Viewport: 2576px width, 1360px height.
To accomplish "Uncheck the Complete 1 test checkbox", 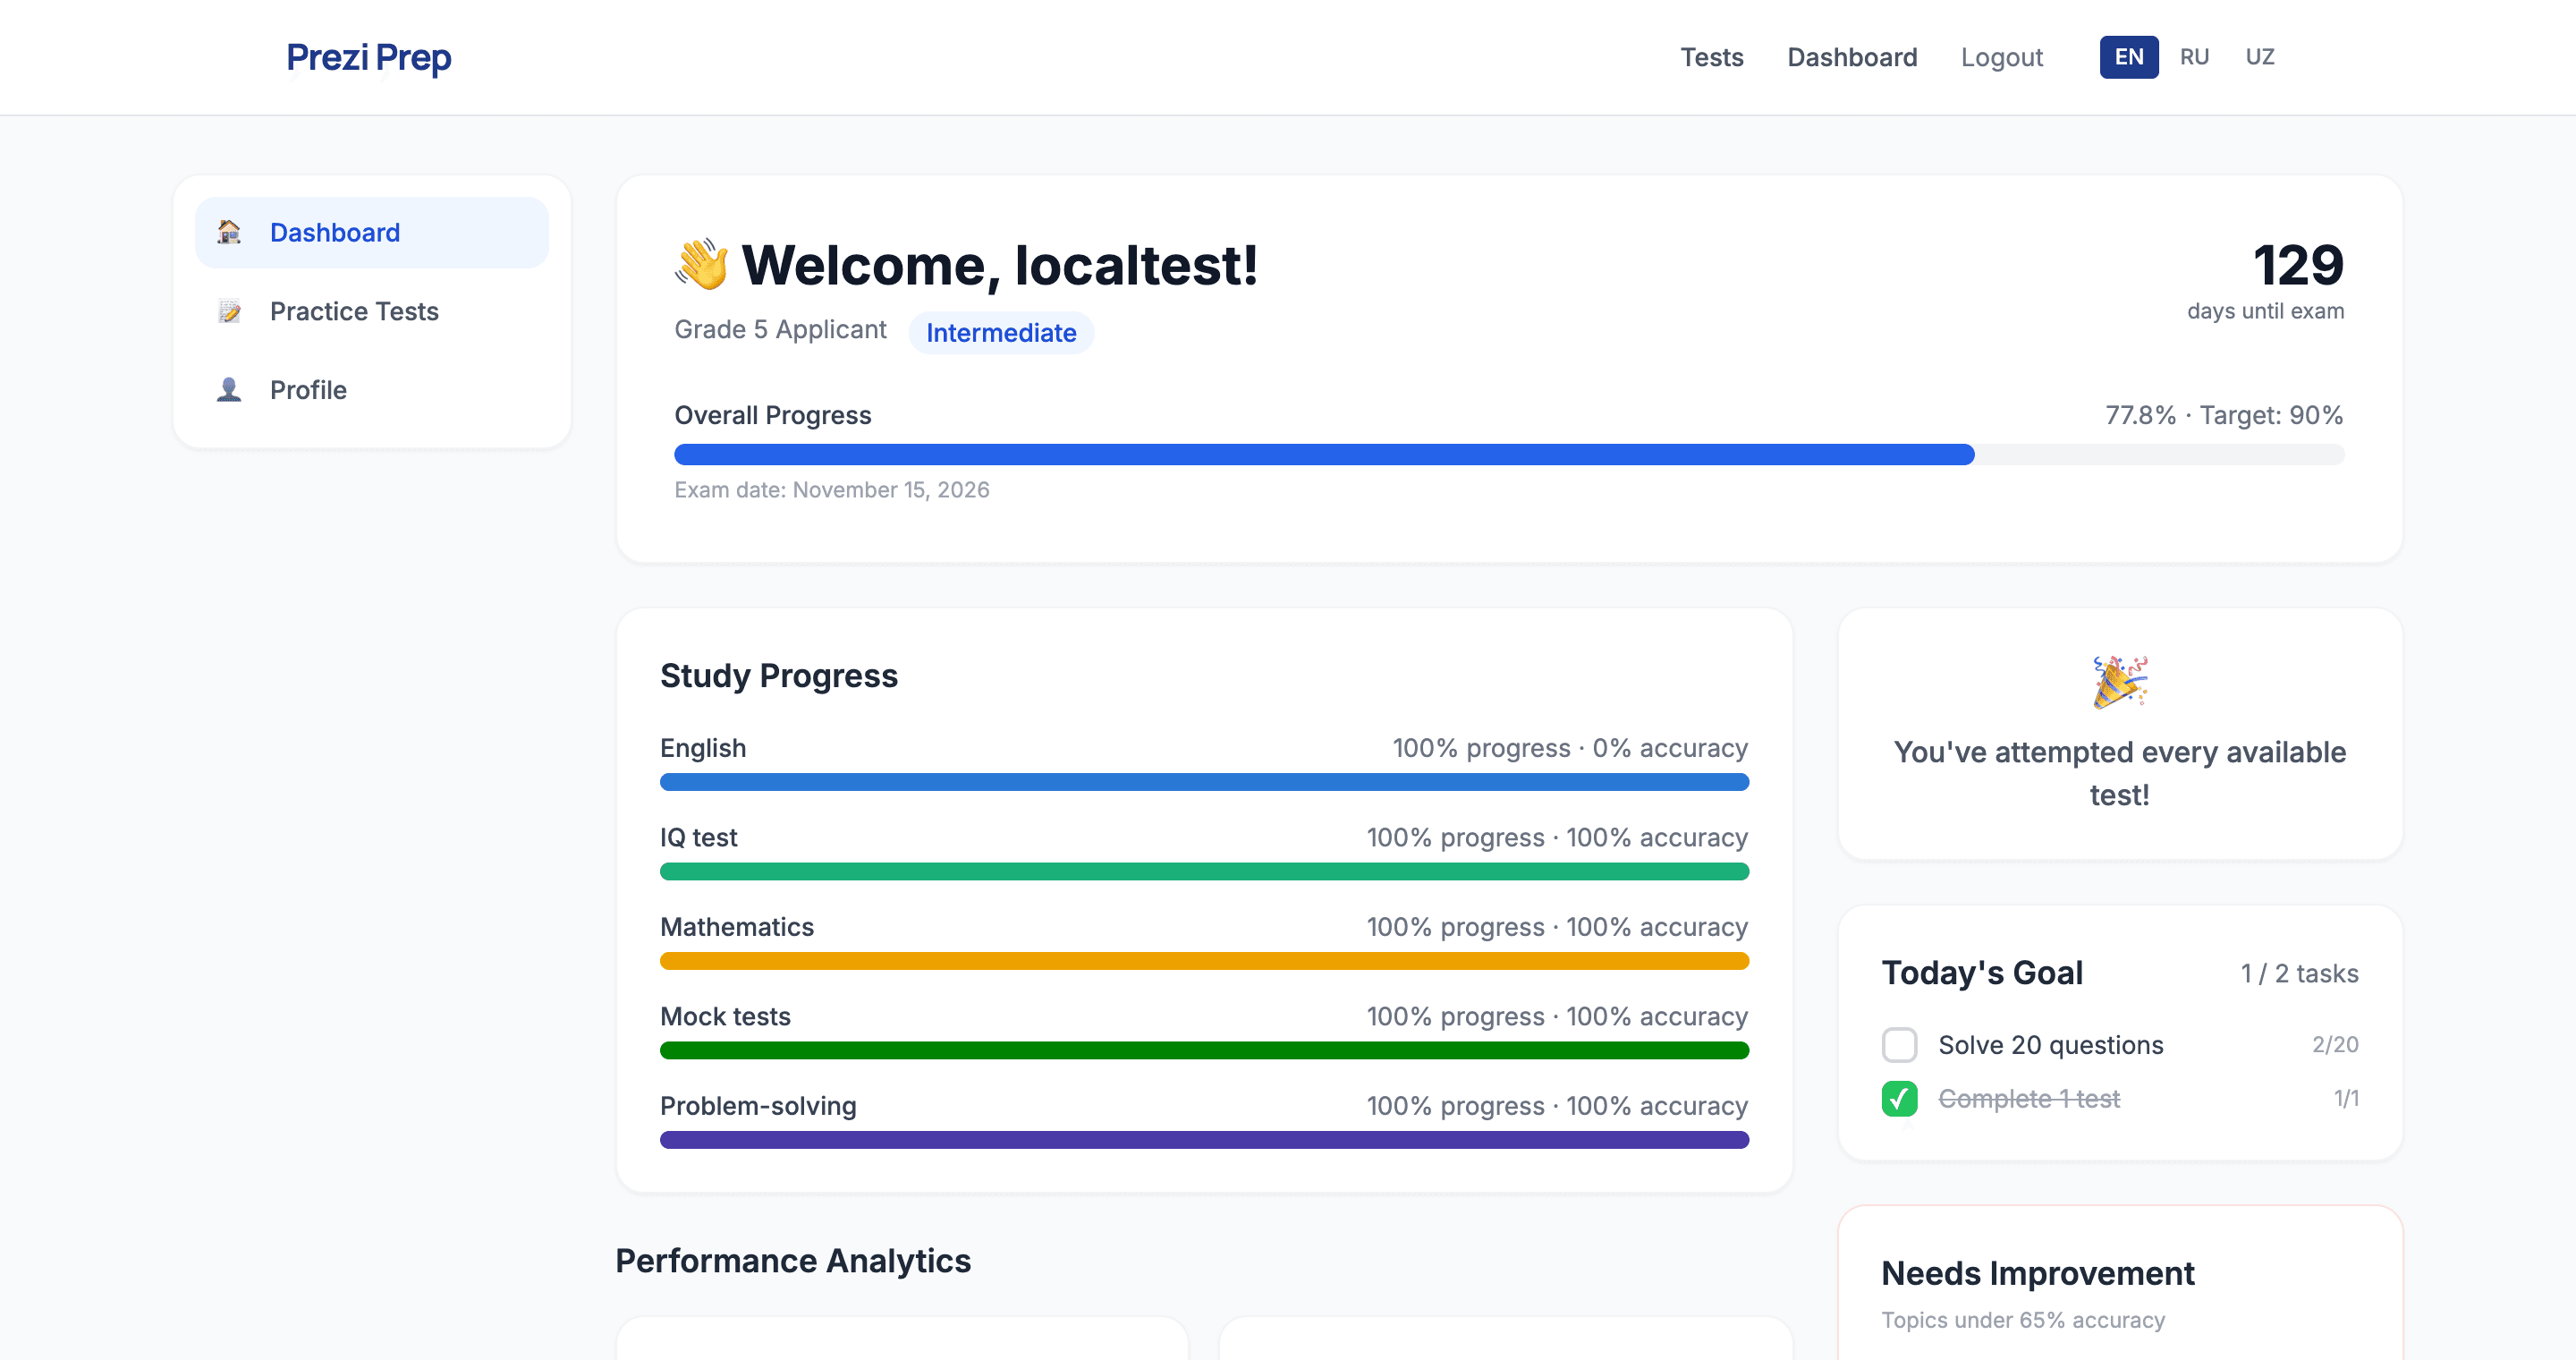I will (1899, 1099).
